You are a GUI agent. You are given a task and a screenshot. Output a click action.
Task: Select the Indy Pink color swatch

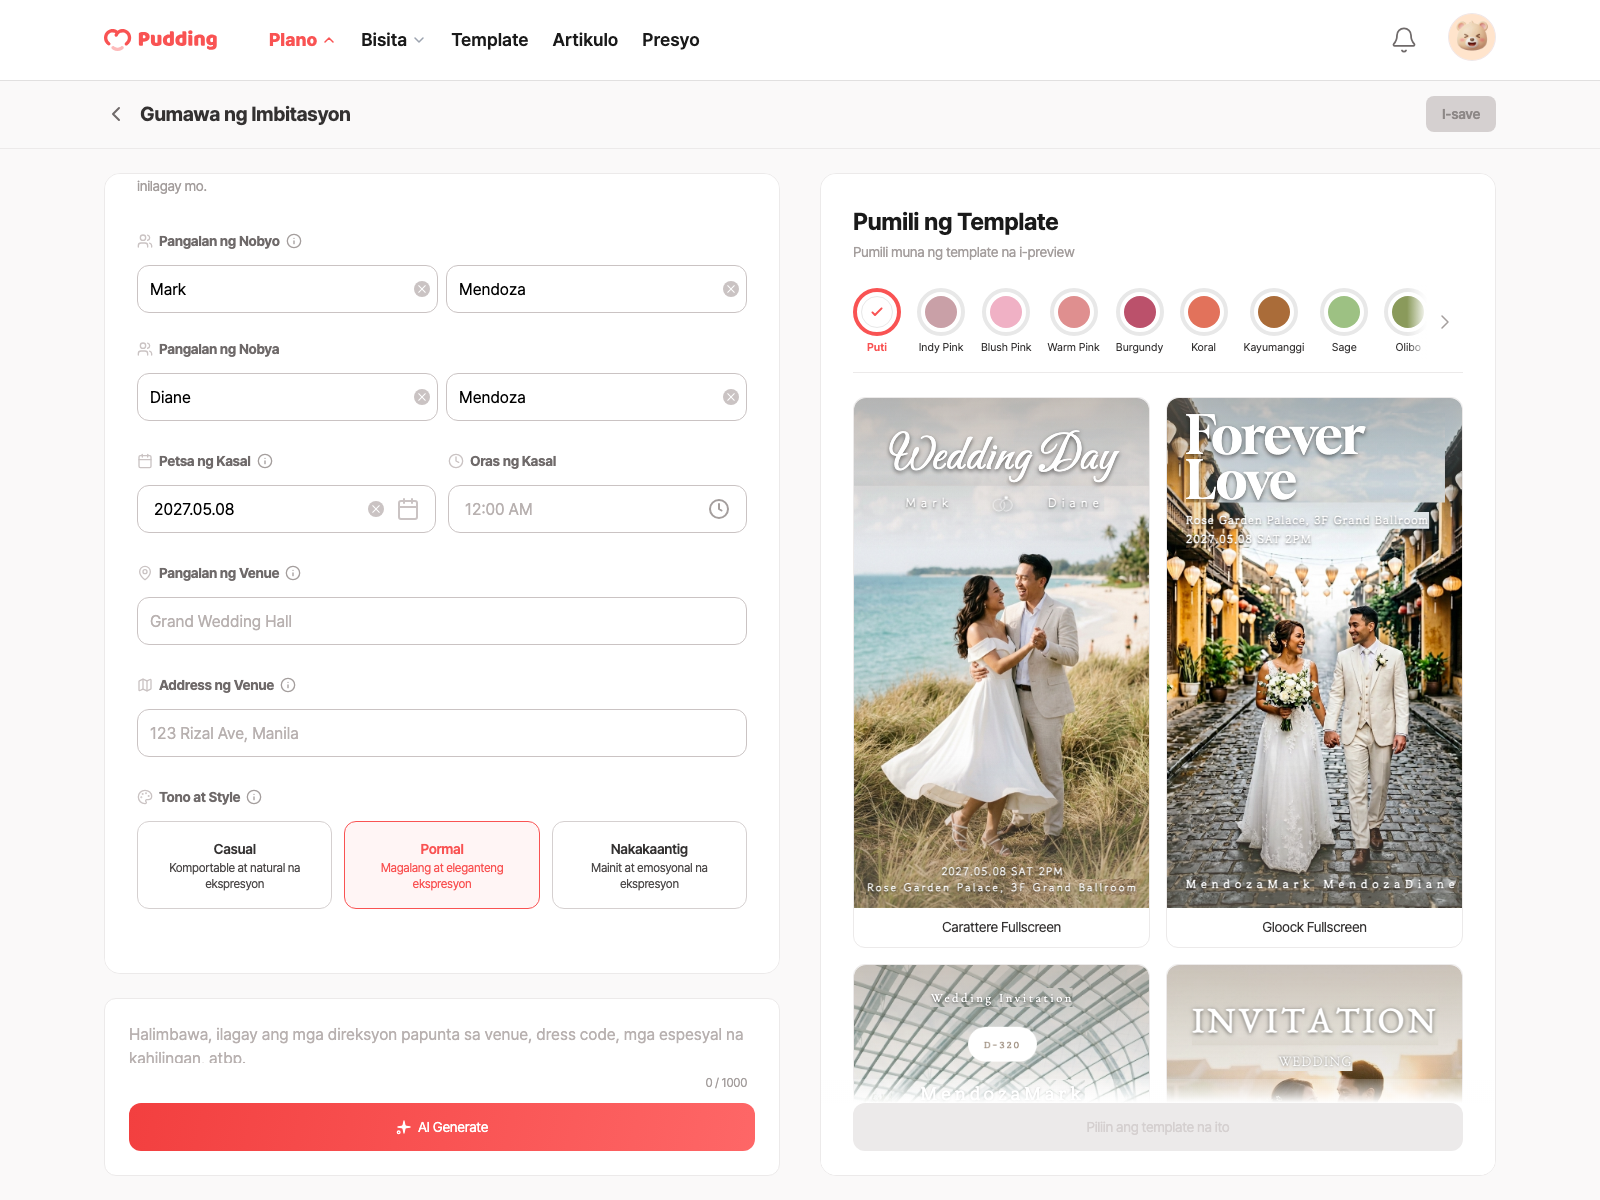941,312
